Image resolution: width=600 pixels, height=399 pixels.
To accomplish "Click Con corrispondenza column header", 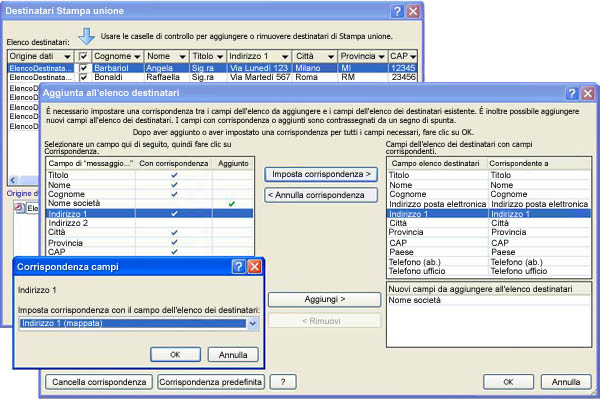I will [174, 163].
